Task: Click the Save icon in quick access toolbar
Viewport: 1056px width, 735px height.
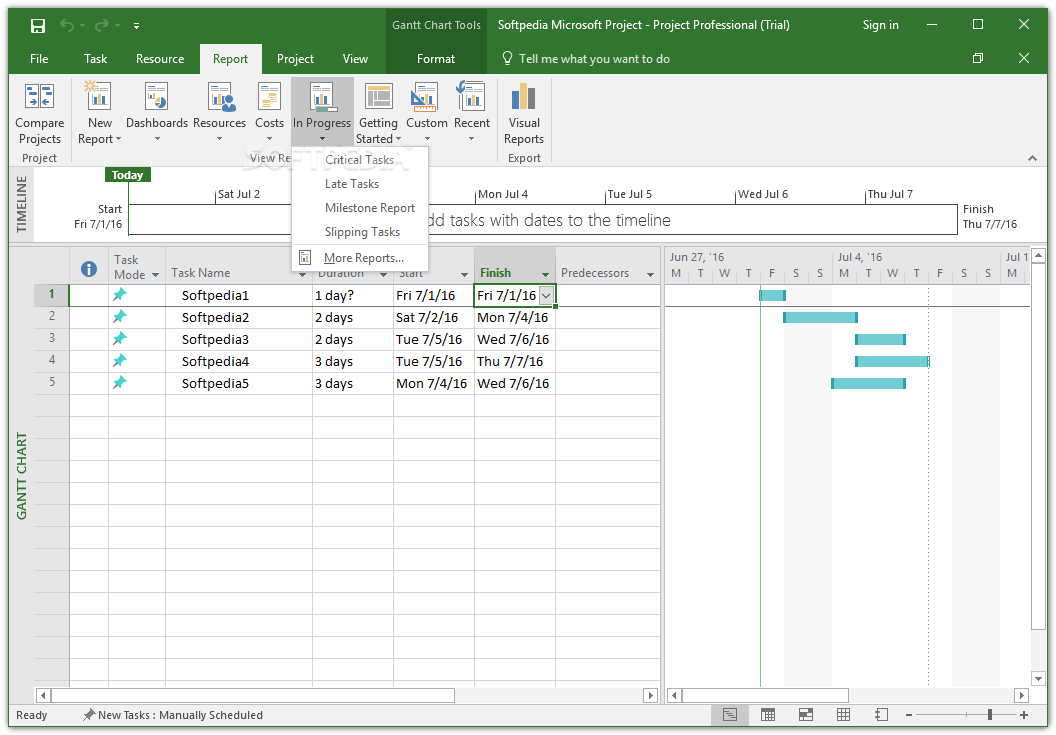Action: (x=38, y=26)
